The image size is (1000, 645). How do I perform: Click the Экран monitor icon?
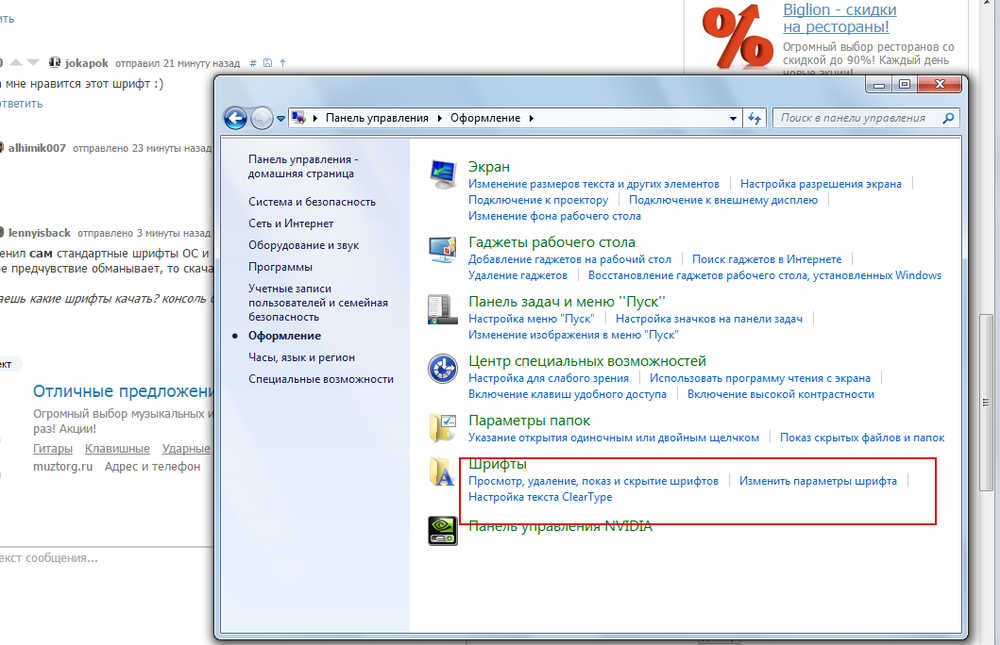[443, 174]
